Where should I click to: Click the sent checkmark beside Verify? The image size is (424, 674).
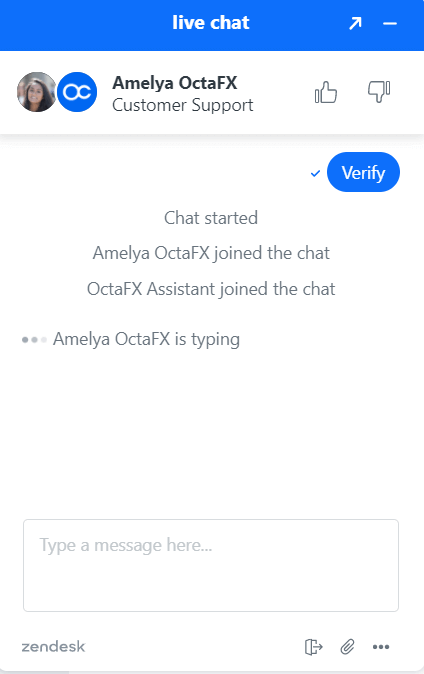click(x=315, y=174)
